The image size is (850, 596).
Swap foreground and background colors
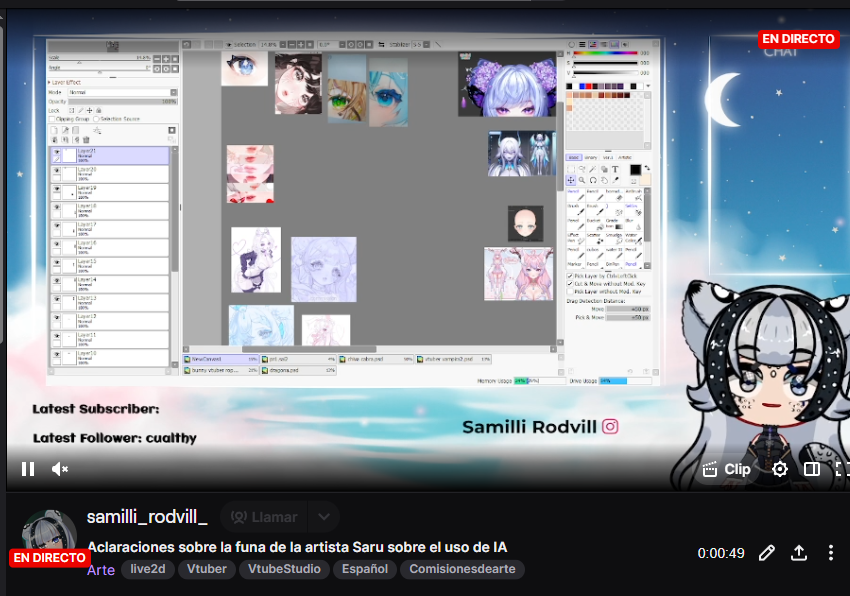[647, 168]
